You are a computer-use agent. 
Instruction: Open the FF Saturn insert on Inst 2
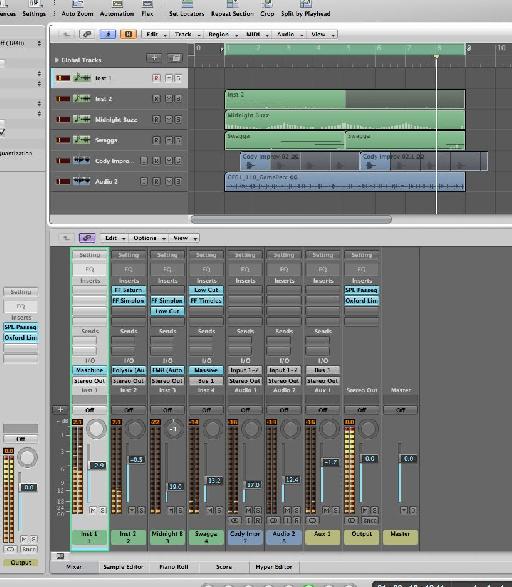(x=128, y=290)
